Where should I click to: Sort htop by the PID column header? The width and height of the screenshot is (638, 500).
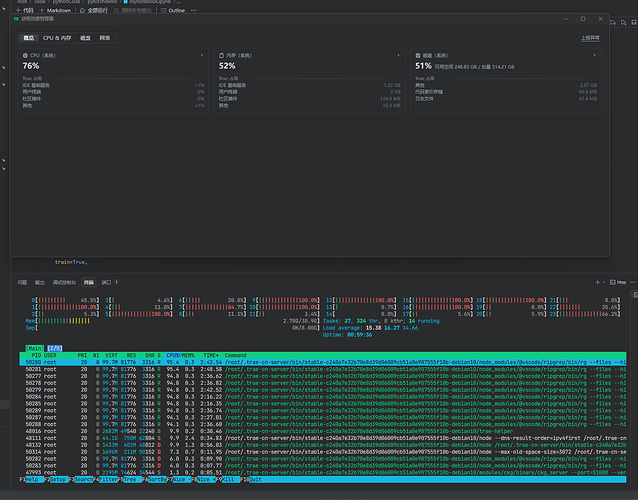[x=36, y=355]
